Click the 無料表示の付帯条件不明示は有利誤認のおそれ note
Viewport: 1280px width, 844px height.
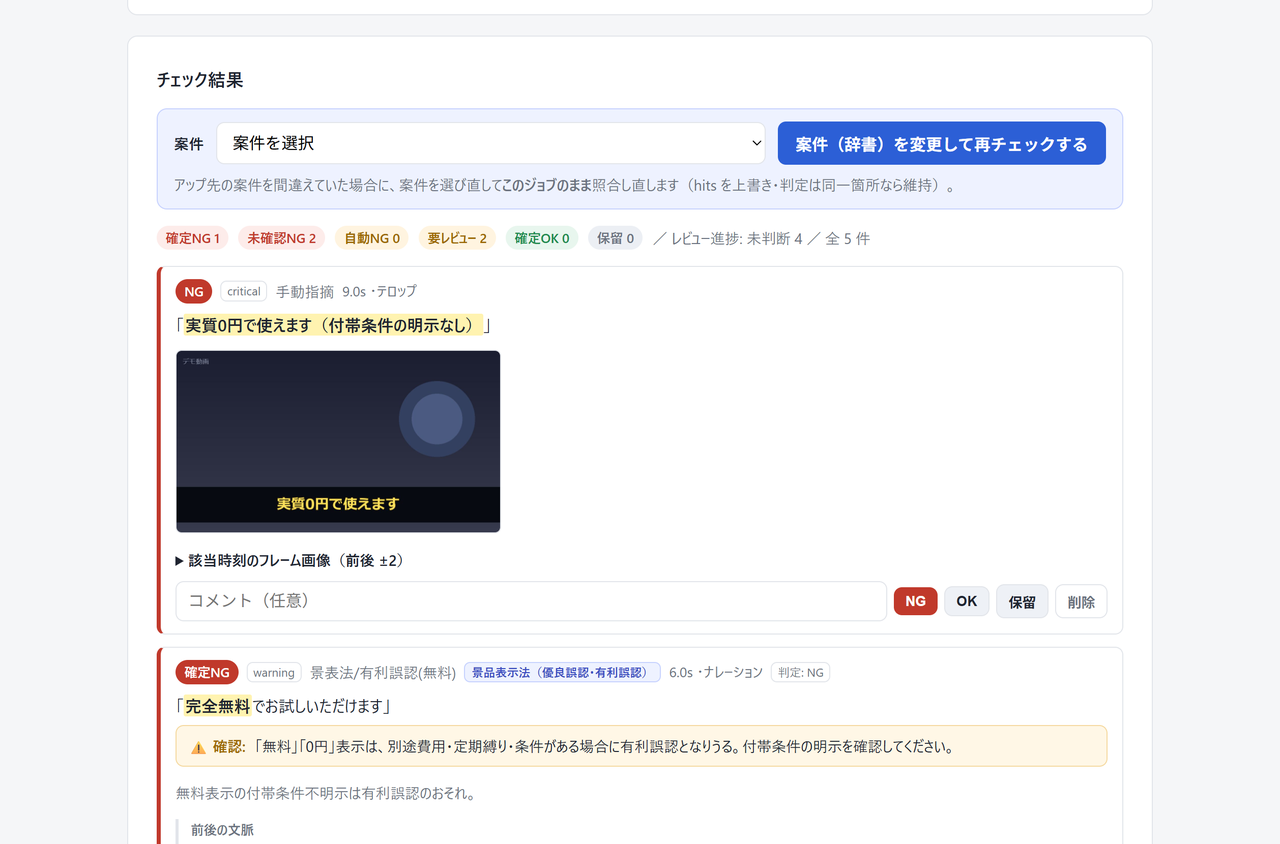[325, 794]
